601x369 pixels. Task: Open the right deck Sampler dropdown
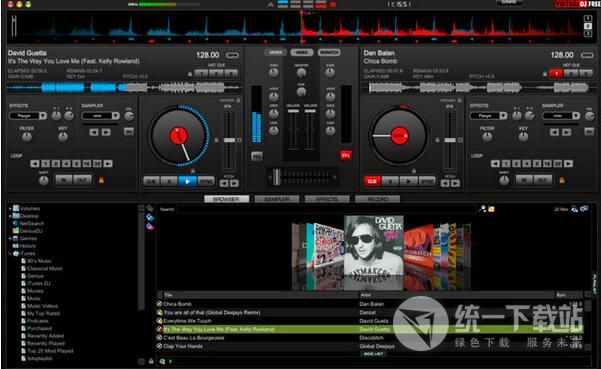pyautogui.click(x=561, y=116)
